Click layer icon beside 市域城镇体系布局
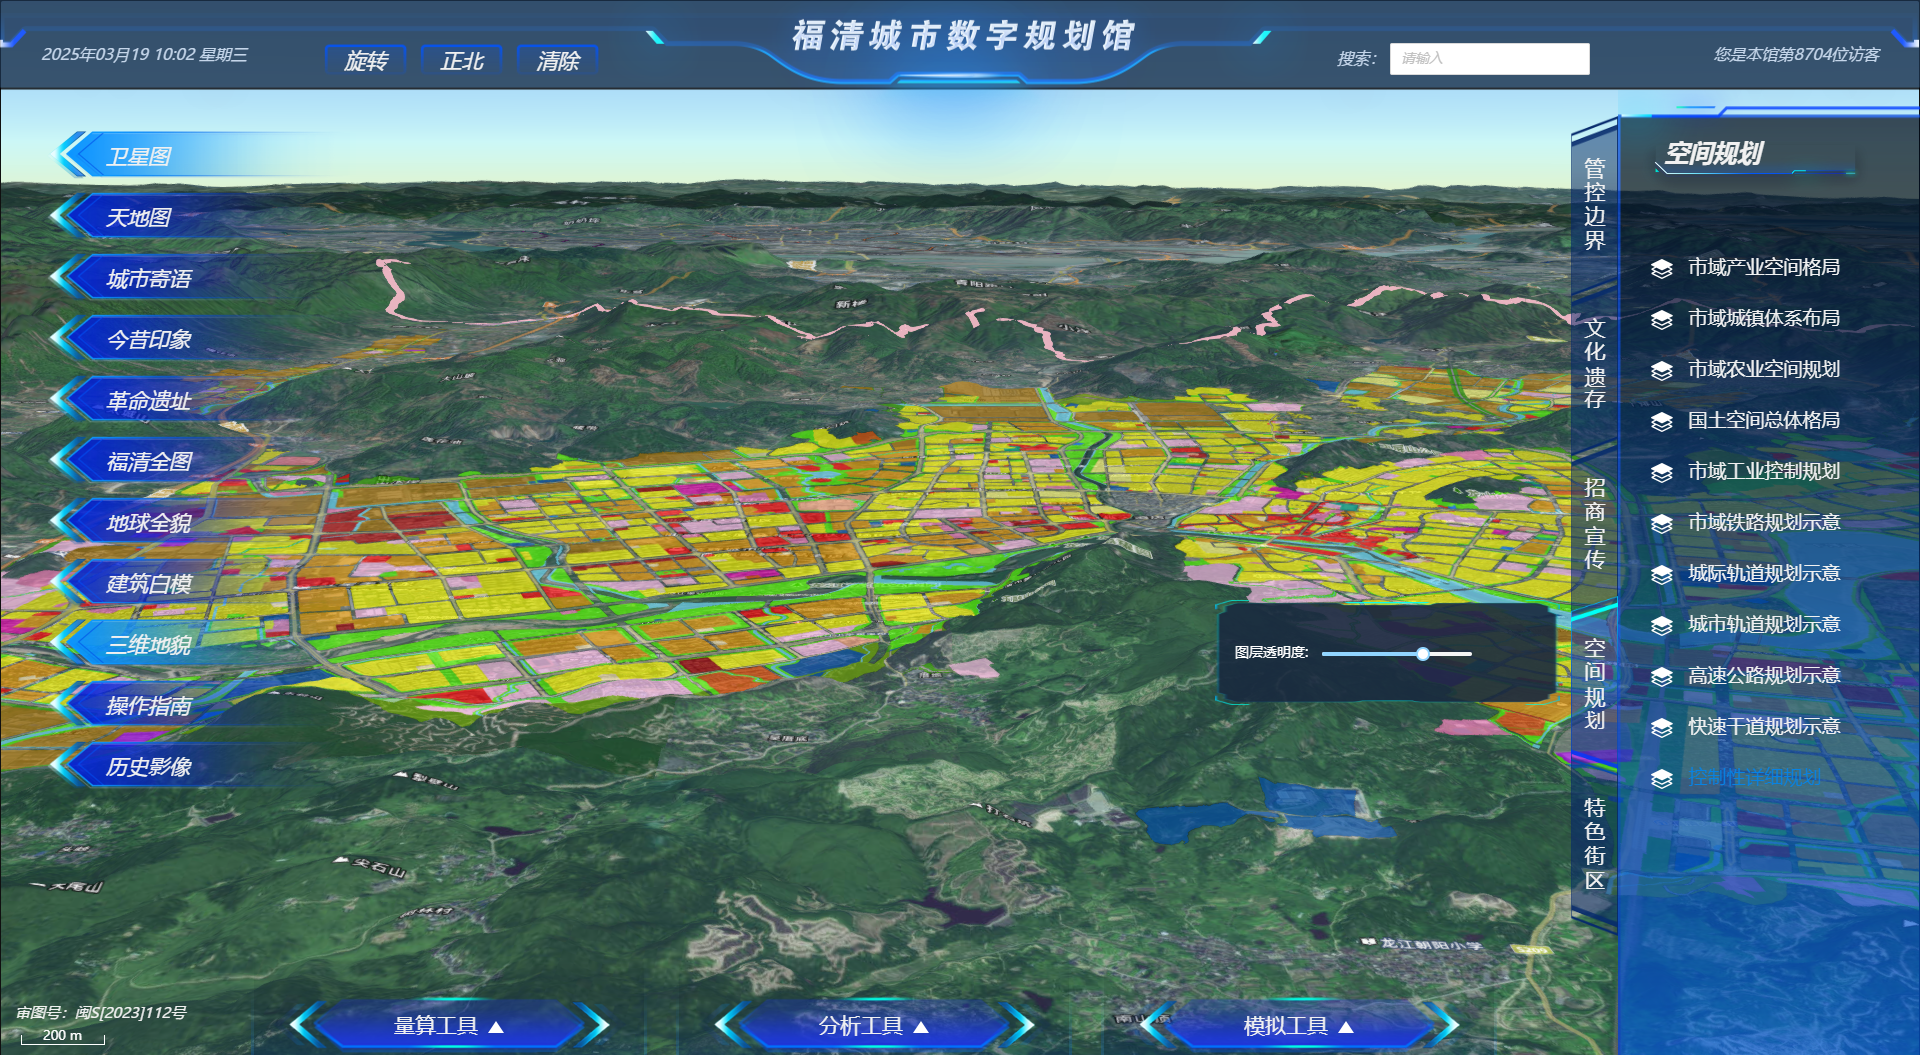The image size is (1920, 1056). (1661, 319)
